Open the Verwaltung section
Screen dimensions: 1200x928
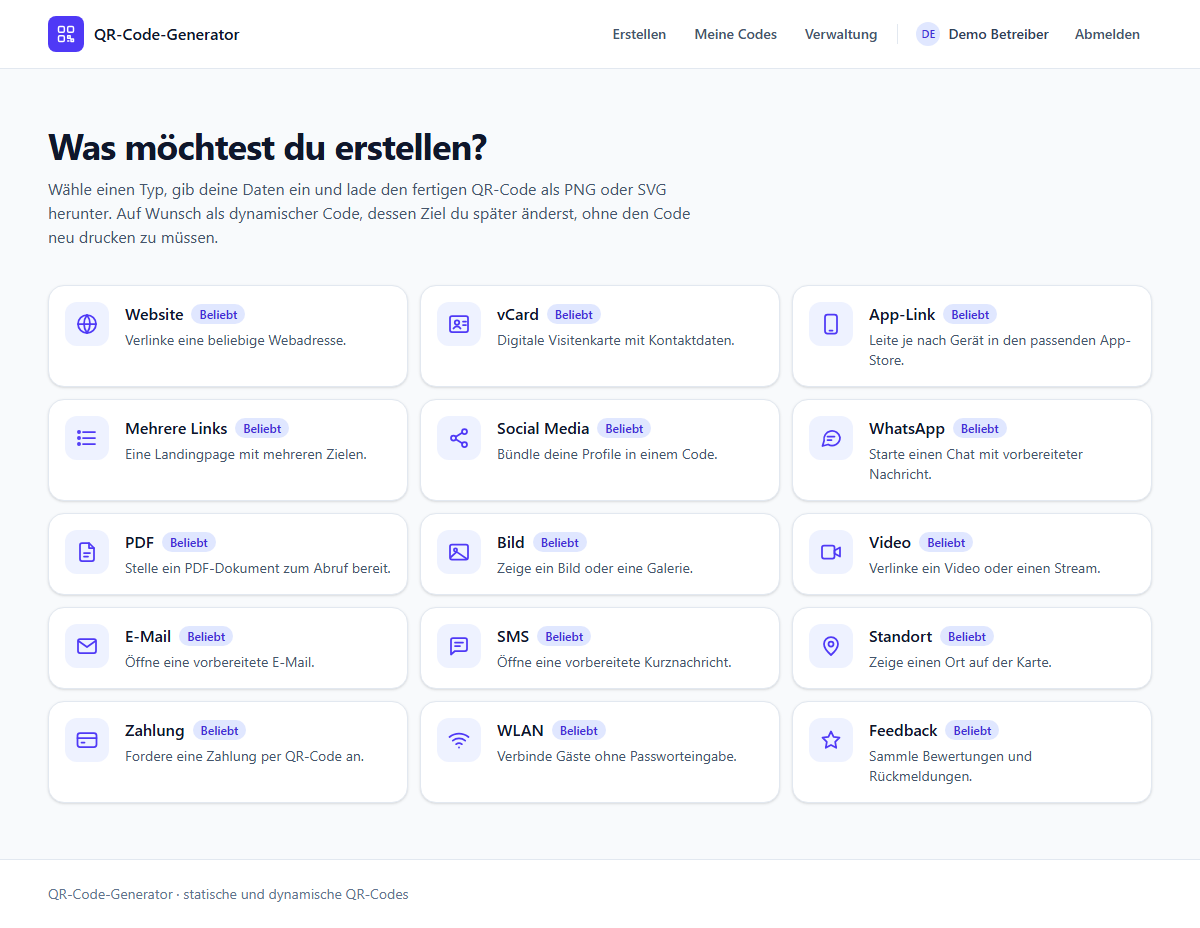pos(841,34)
